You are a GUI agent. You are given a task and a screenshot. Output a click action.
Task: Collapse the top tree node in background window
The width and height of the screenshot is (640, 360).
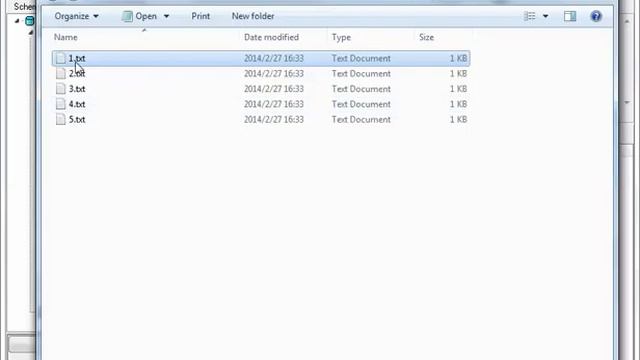point(17,20)
